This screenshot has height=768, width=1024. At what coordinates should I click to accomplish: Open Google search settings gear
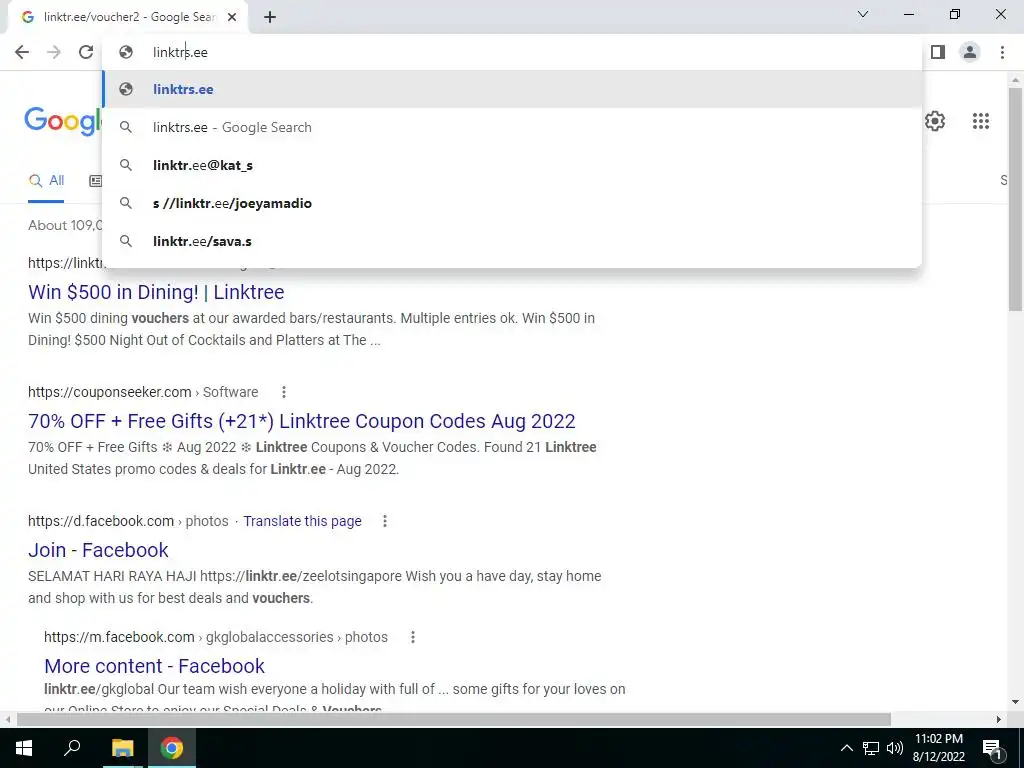click(935, 121)
